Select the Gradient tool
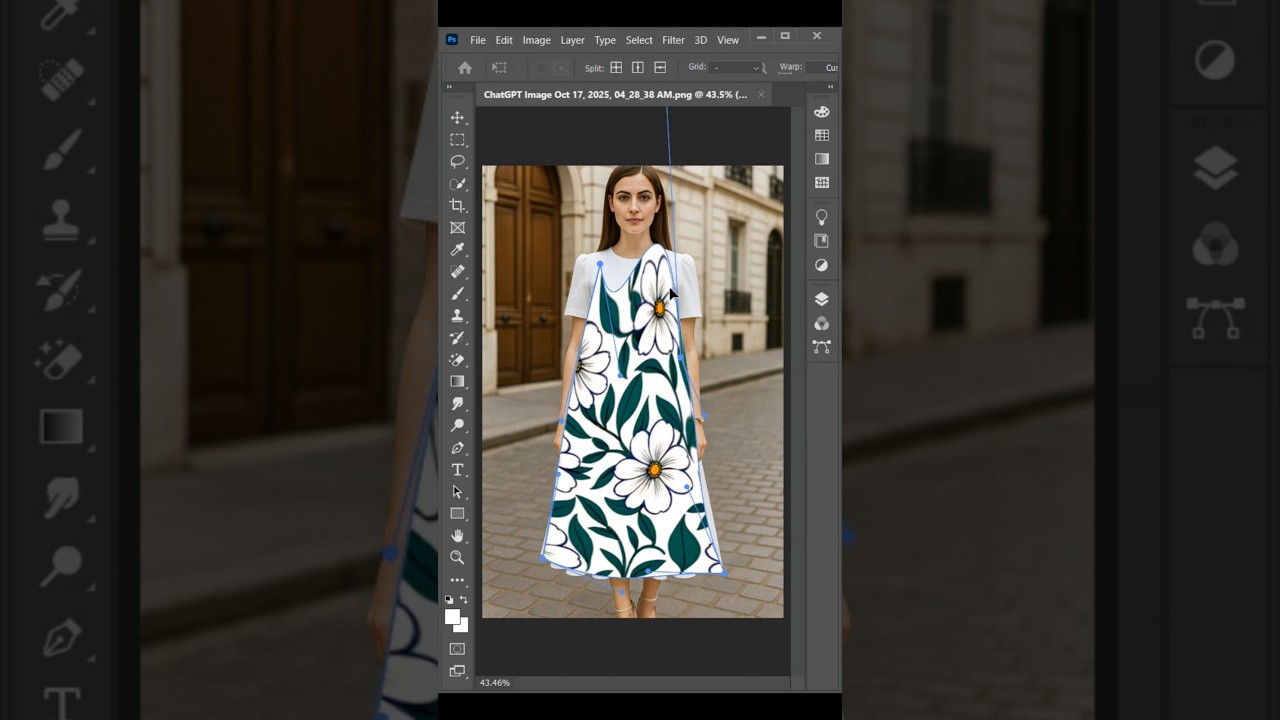 point(457,382)
